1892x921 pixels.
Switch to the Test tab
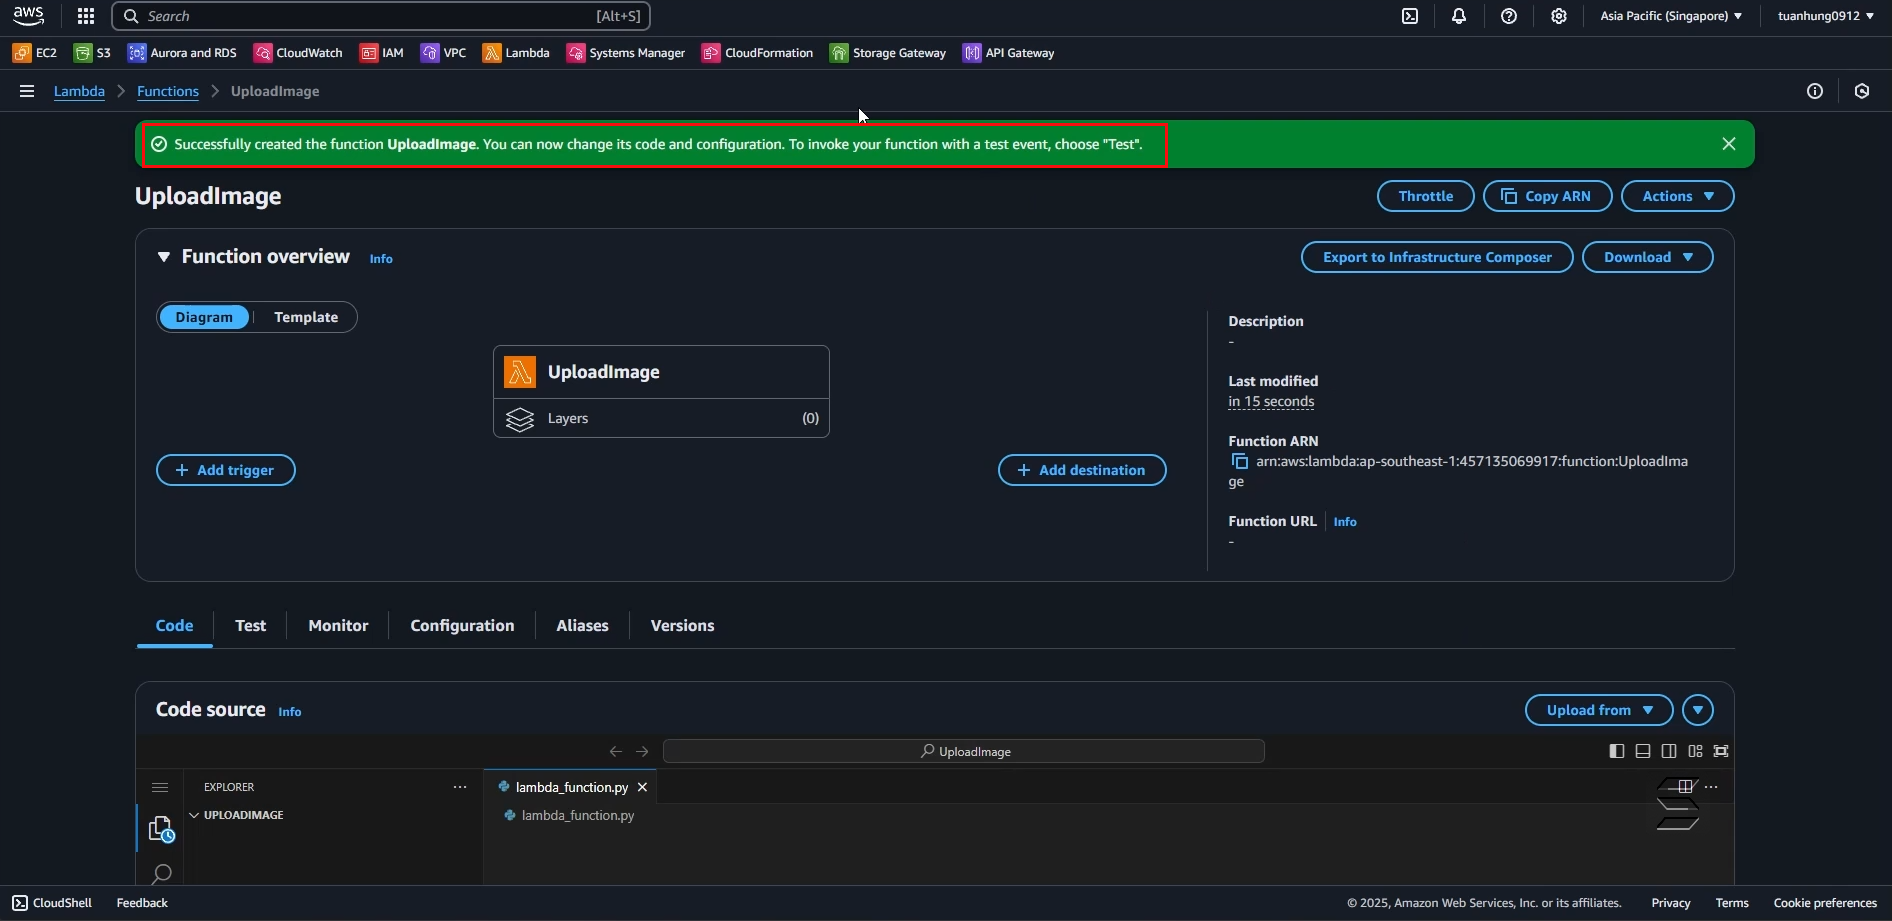pyautogui.click(x=250, y=626)
